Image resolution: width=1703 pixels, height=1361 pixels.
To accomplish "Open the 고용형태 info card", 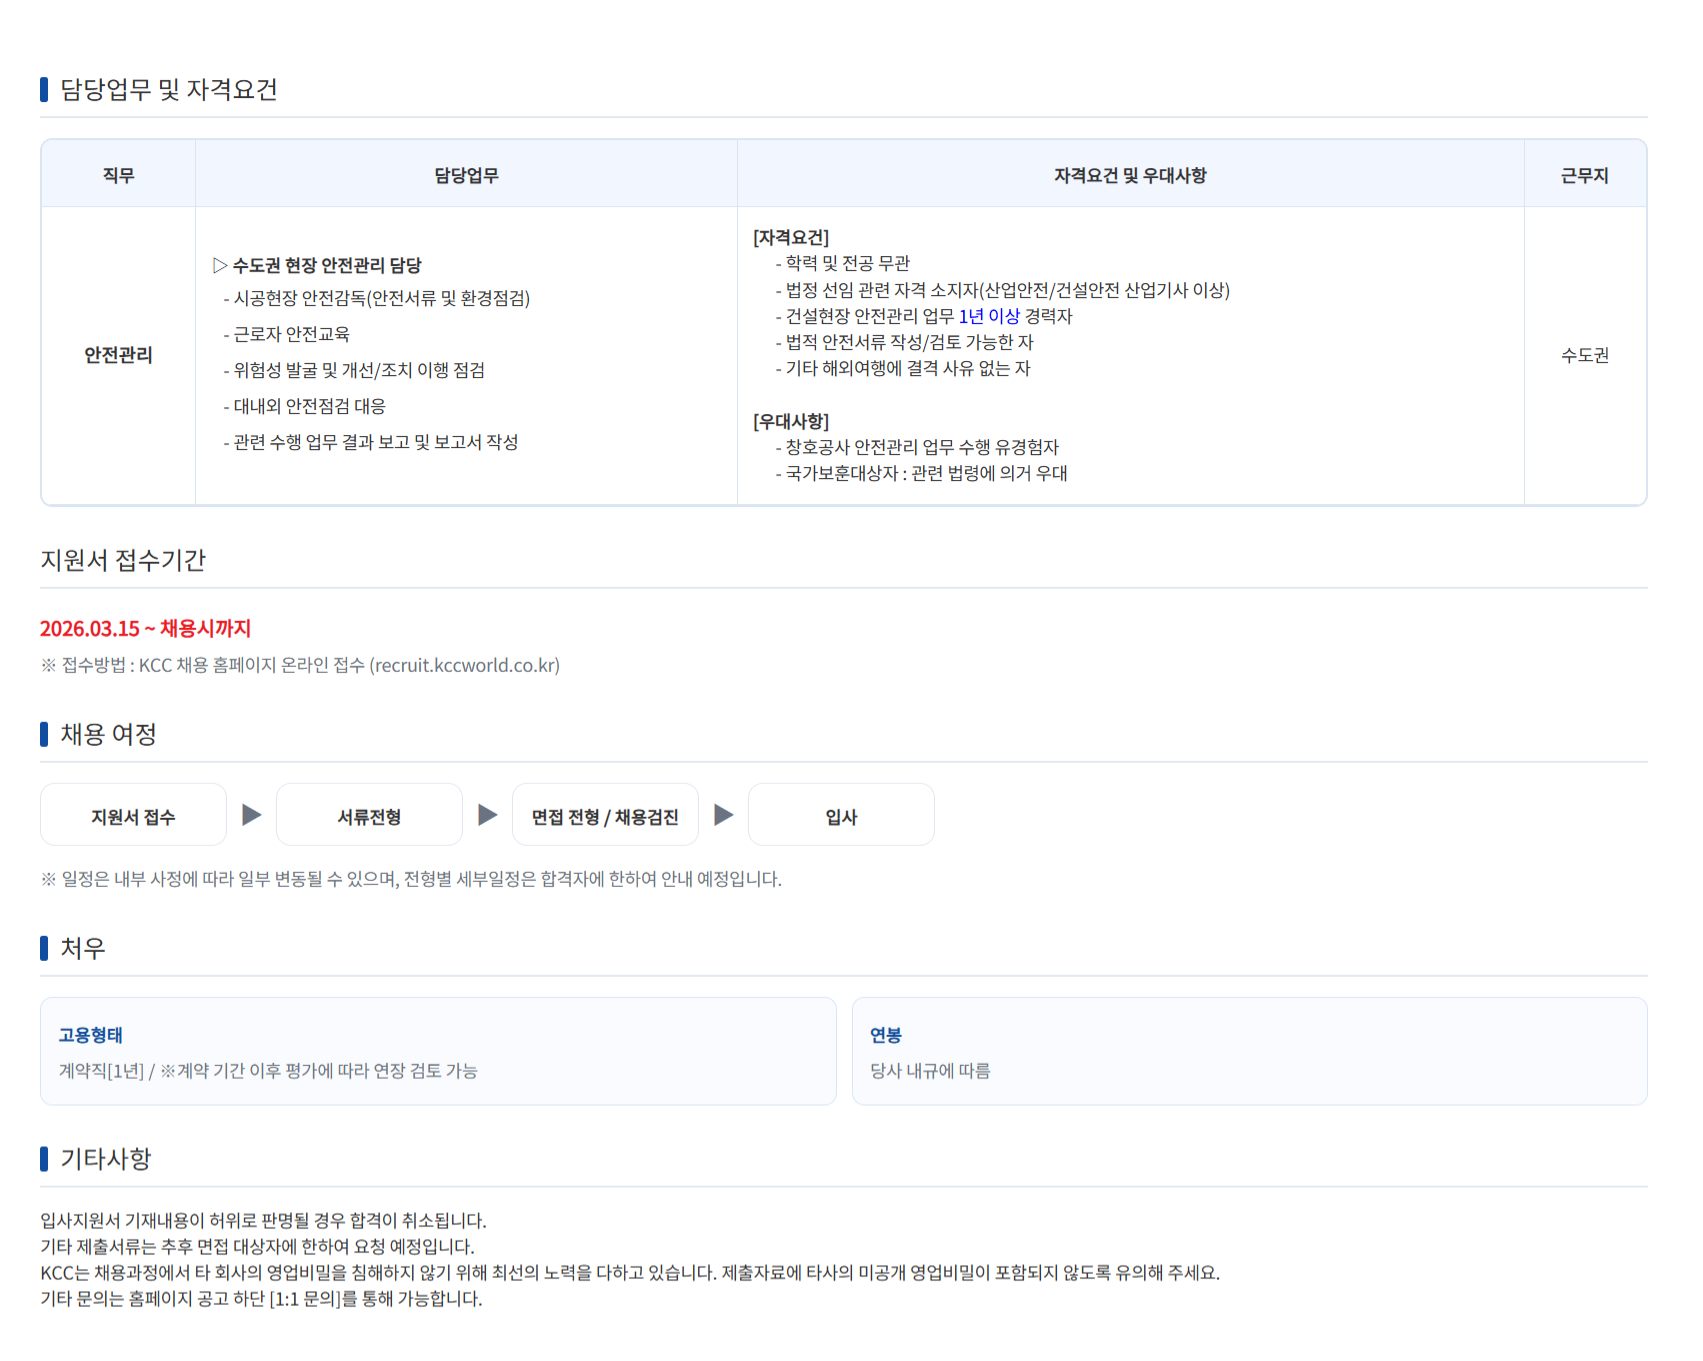I will (x=438, y=1051).
